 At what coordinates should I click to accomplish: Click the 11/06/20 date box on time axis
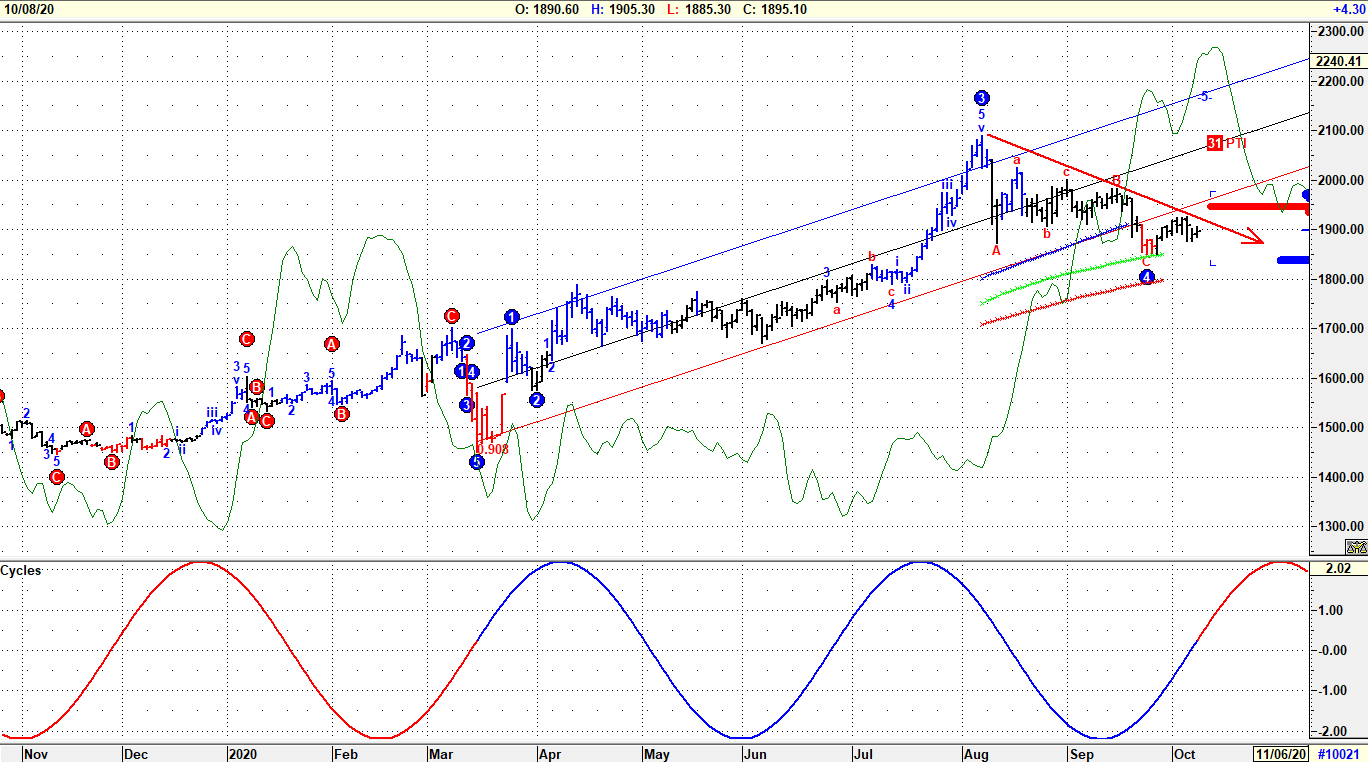(1279, 753)
